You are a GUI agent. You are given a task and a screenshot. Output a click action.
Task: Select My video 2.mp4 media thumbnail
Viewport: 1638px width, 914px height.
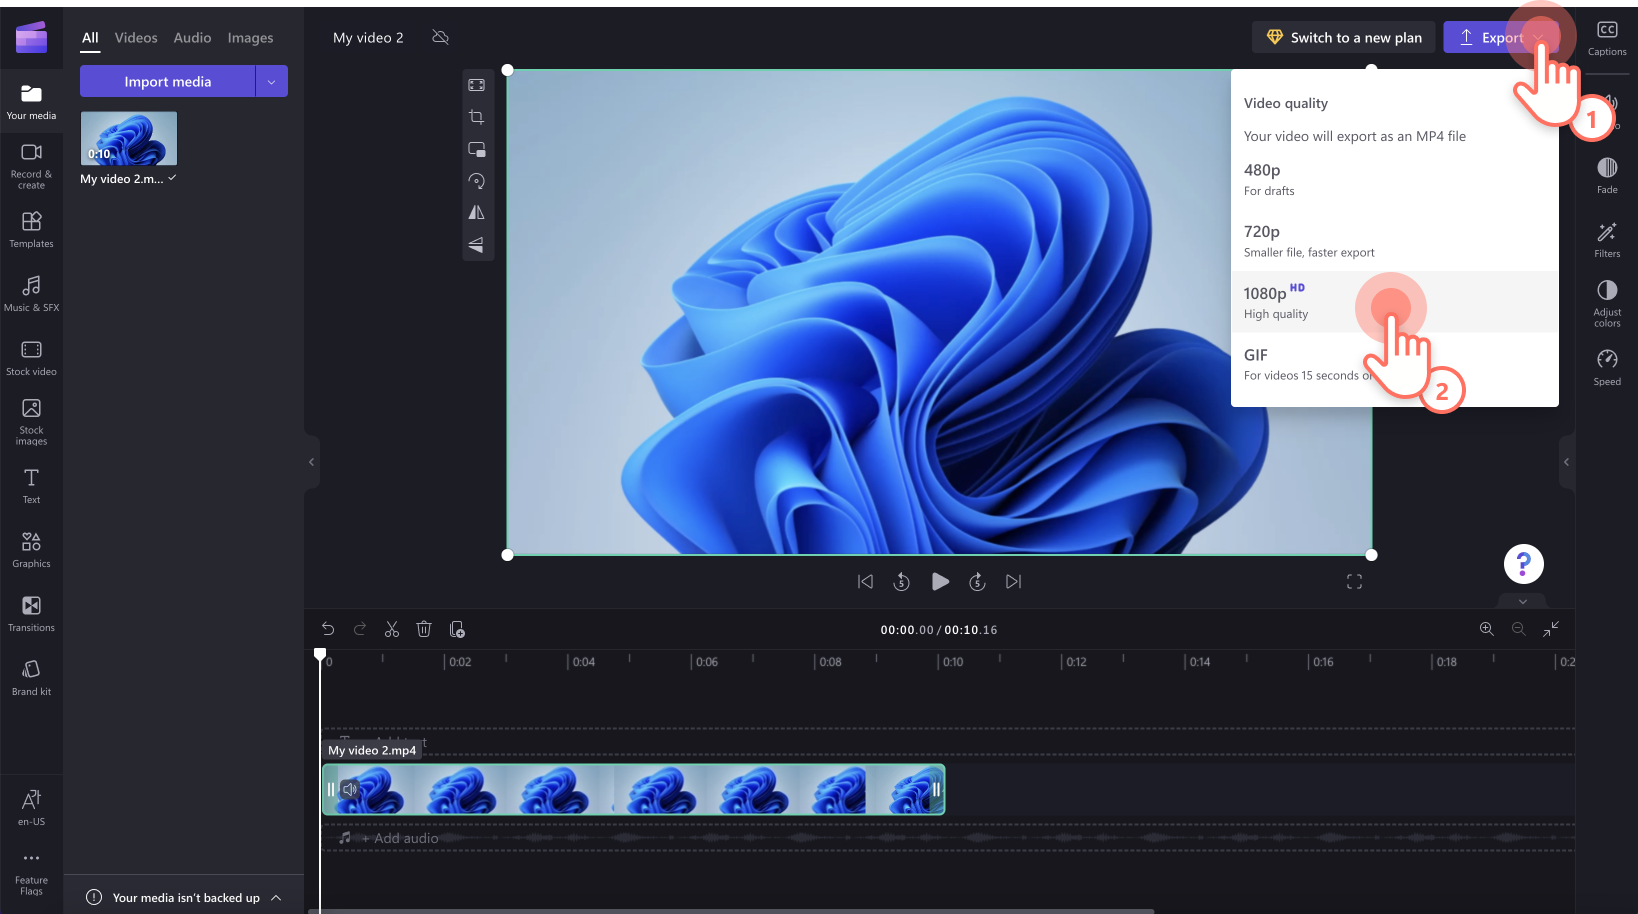[129, 138]
